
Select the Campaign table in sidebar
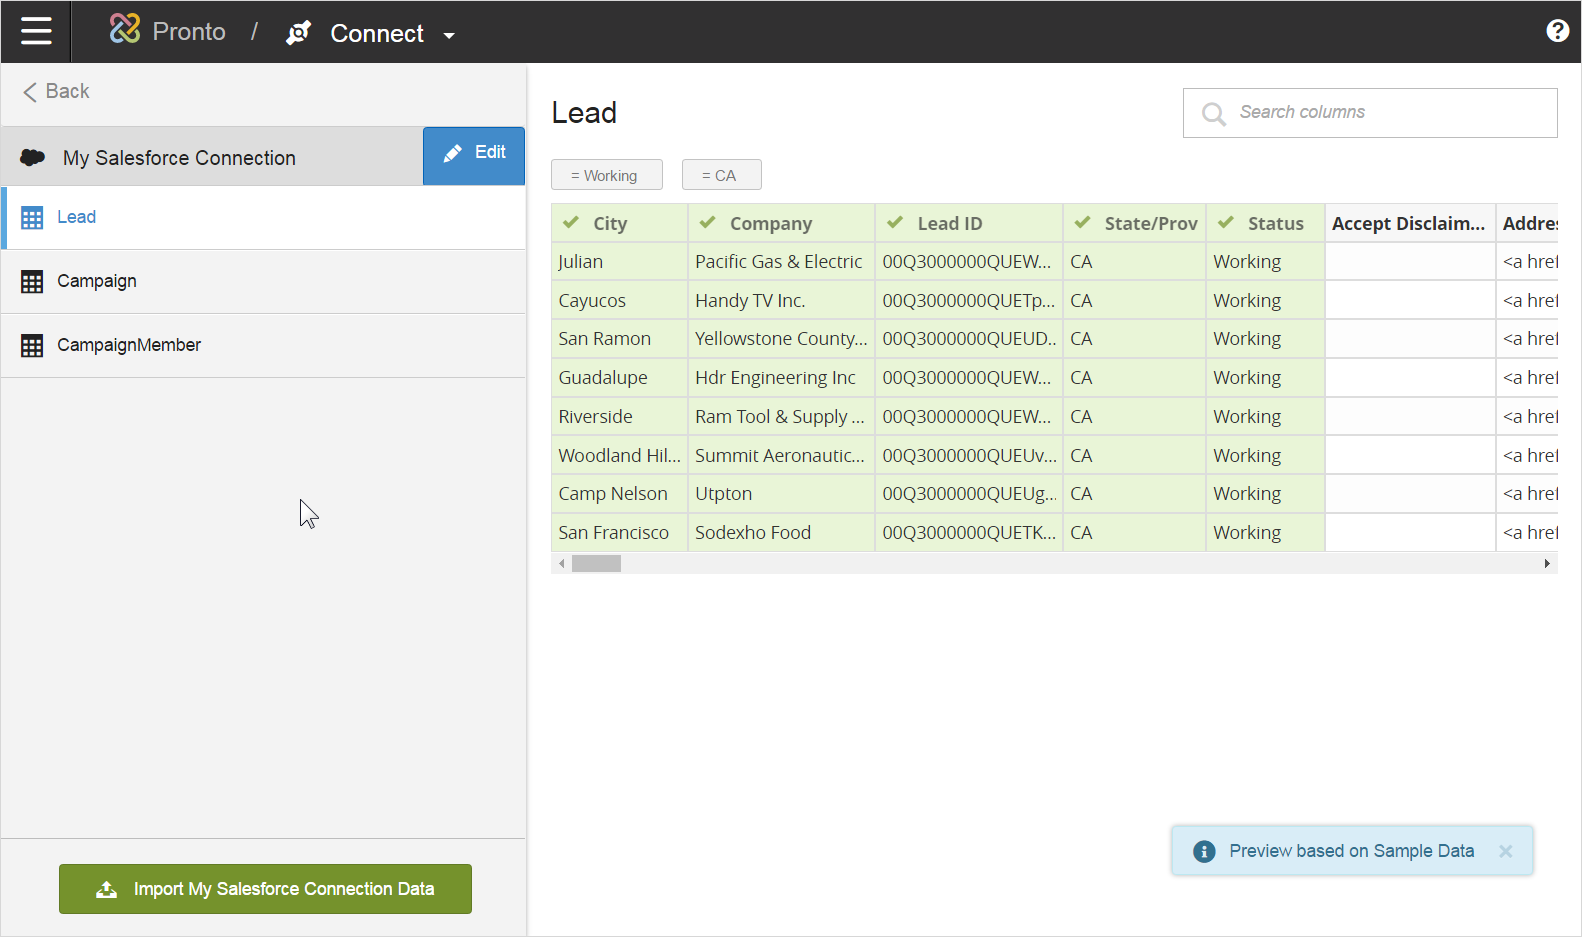click(x=96, y=281)
